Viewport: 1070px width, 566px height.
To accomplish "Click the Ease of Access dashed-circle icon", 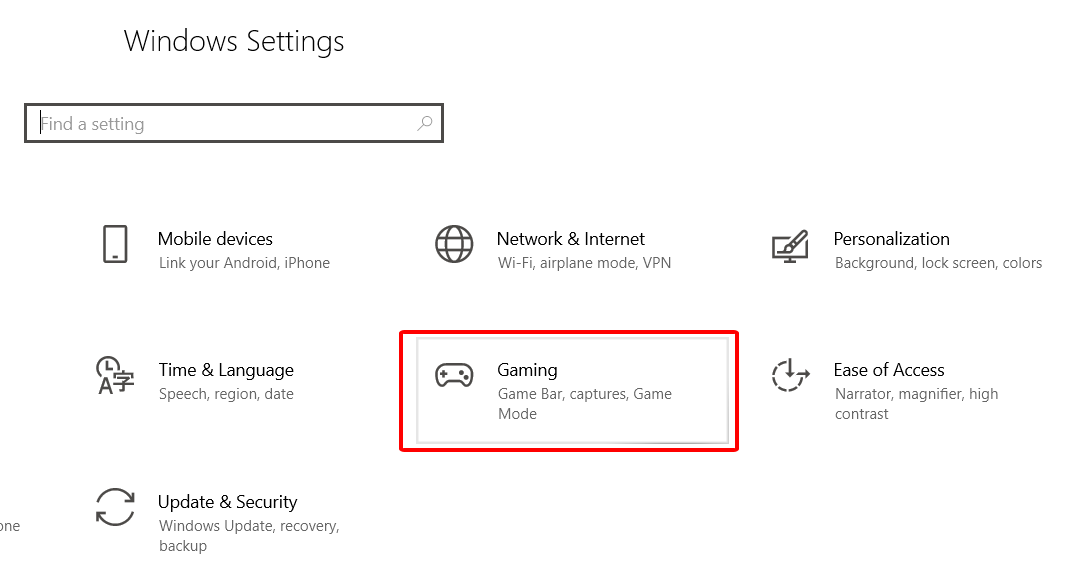I will coord(790,376).
